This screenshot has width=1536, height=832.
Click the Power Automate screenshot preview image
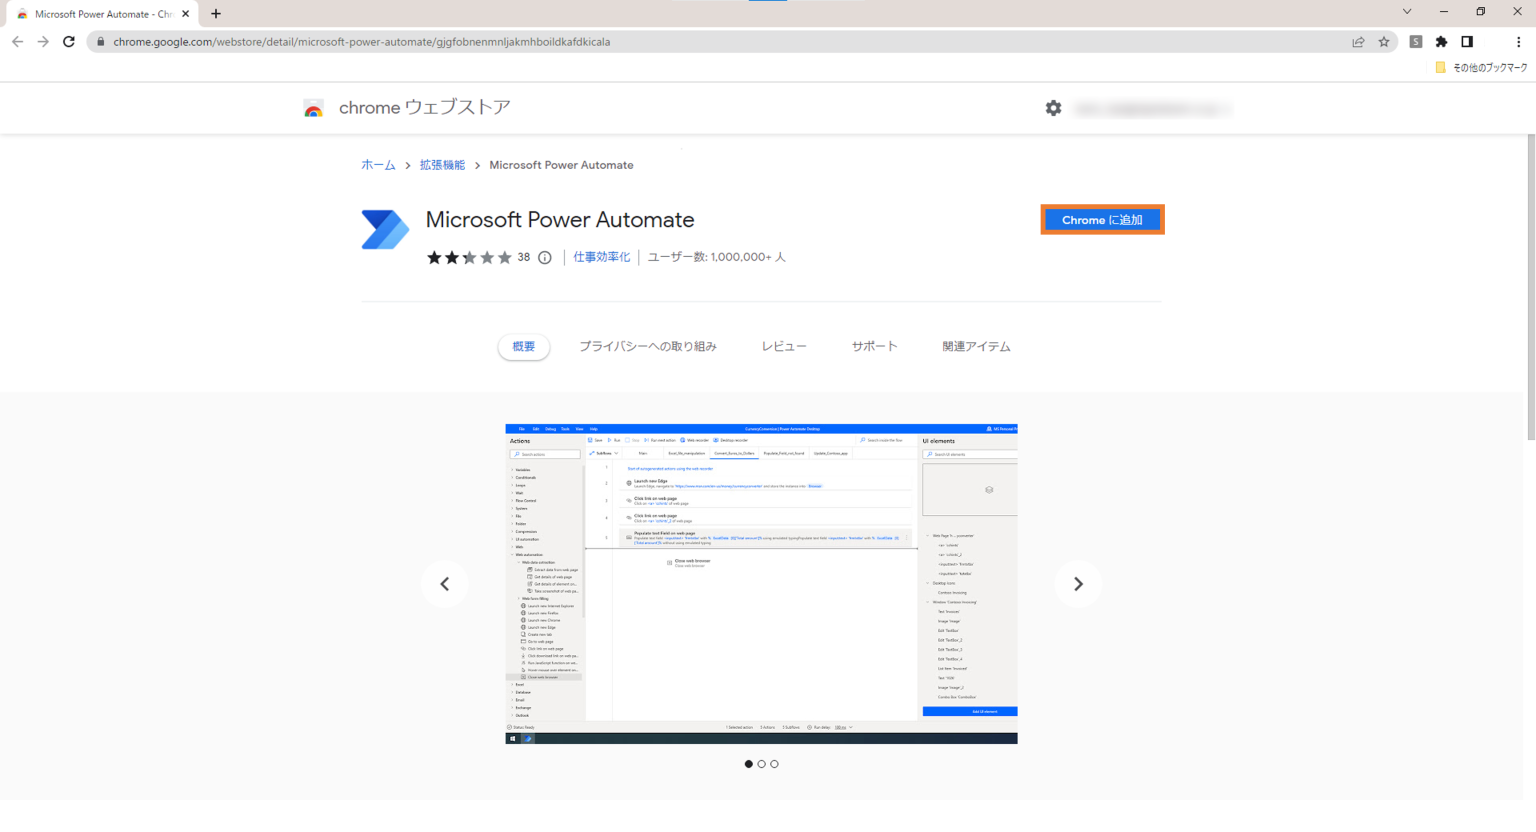[761, 584]
